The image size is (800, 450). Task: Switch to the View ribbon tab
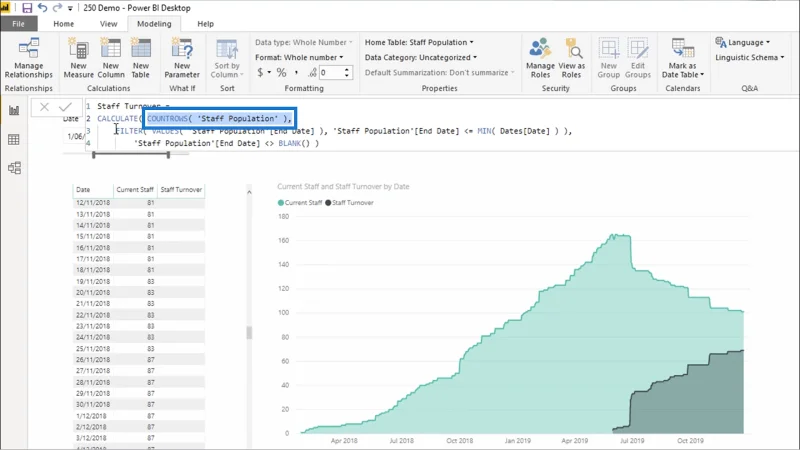coord(108,24)
